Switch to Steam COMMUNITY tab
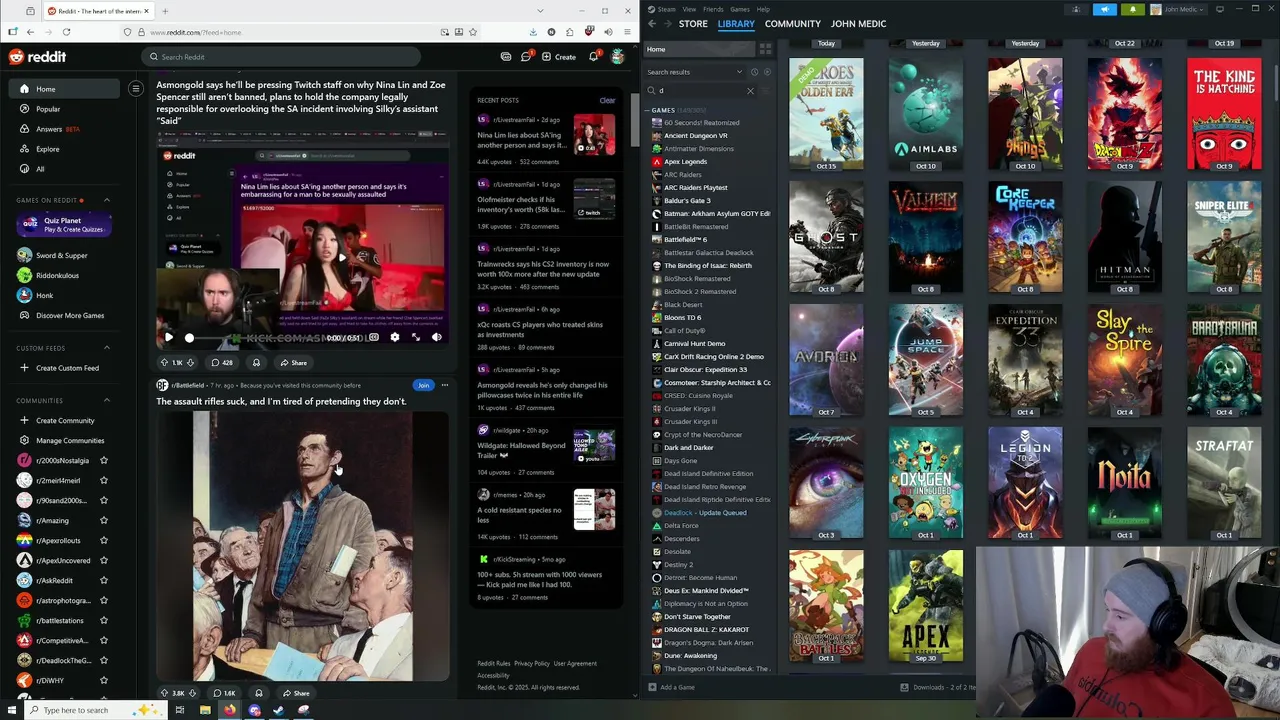 tap(793, 24)
